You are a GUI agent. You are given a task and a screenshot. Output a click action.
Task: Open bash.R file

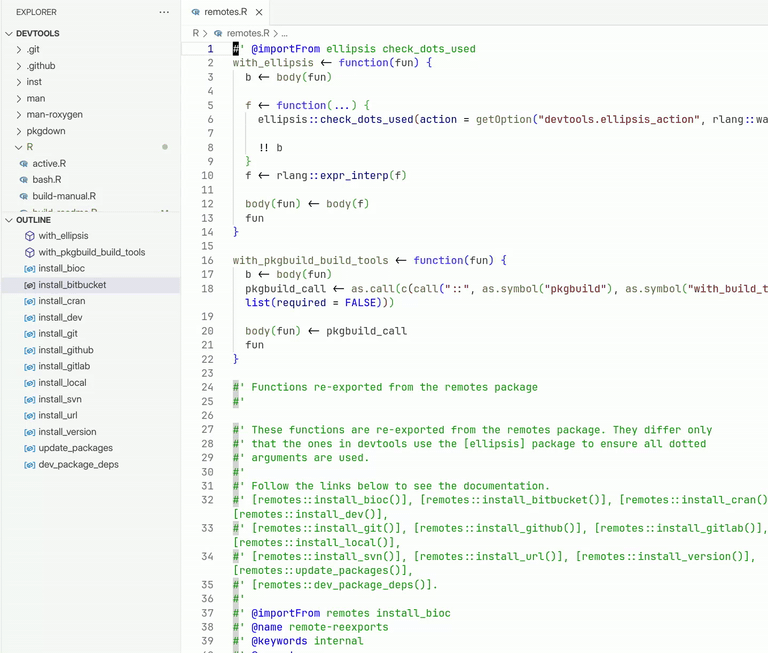click(x=47, y=180)
